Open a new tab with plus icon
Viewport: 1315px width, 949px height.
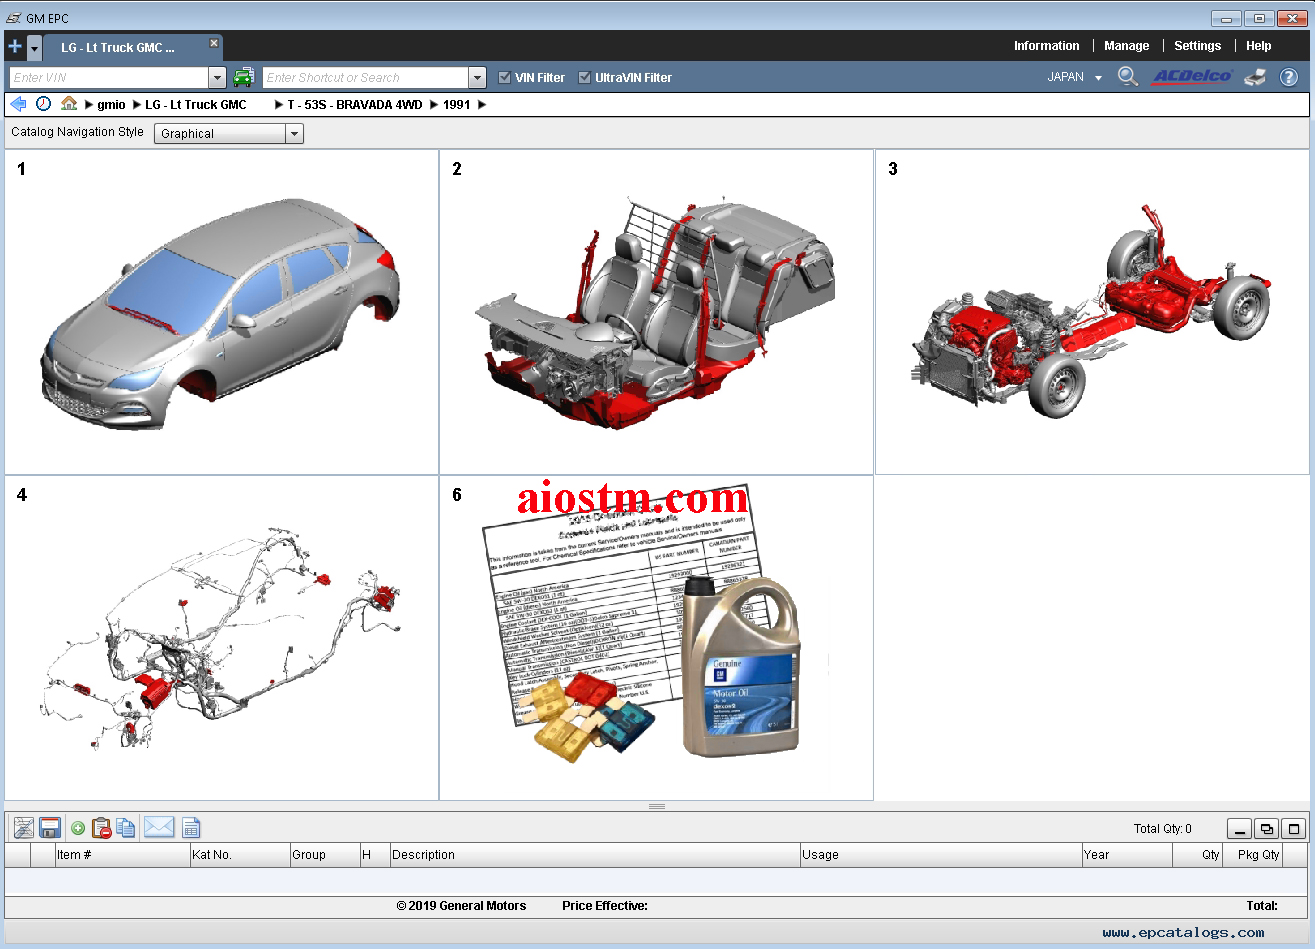pos(14,46)
